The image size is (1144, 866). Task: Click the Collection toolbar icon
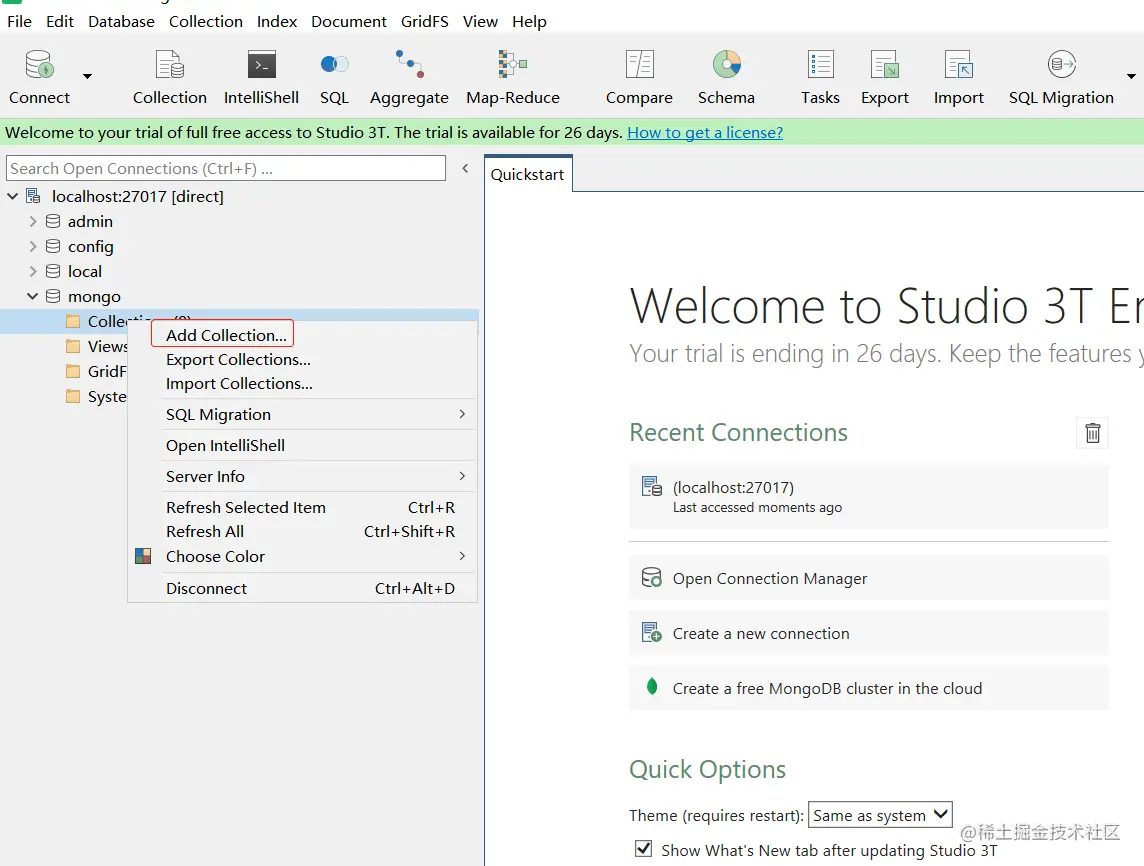pos(169,77)
